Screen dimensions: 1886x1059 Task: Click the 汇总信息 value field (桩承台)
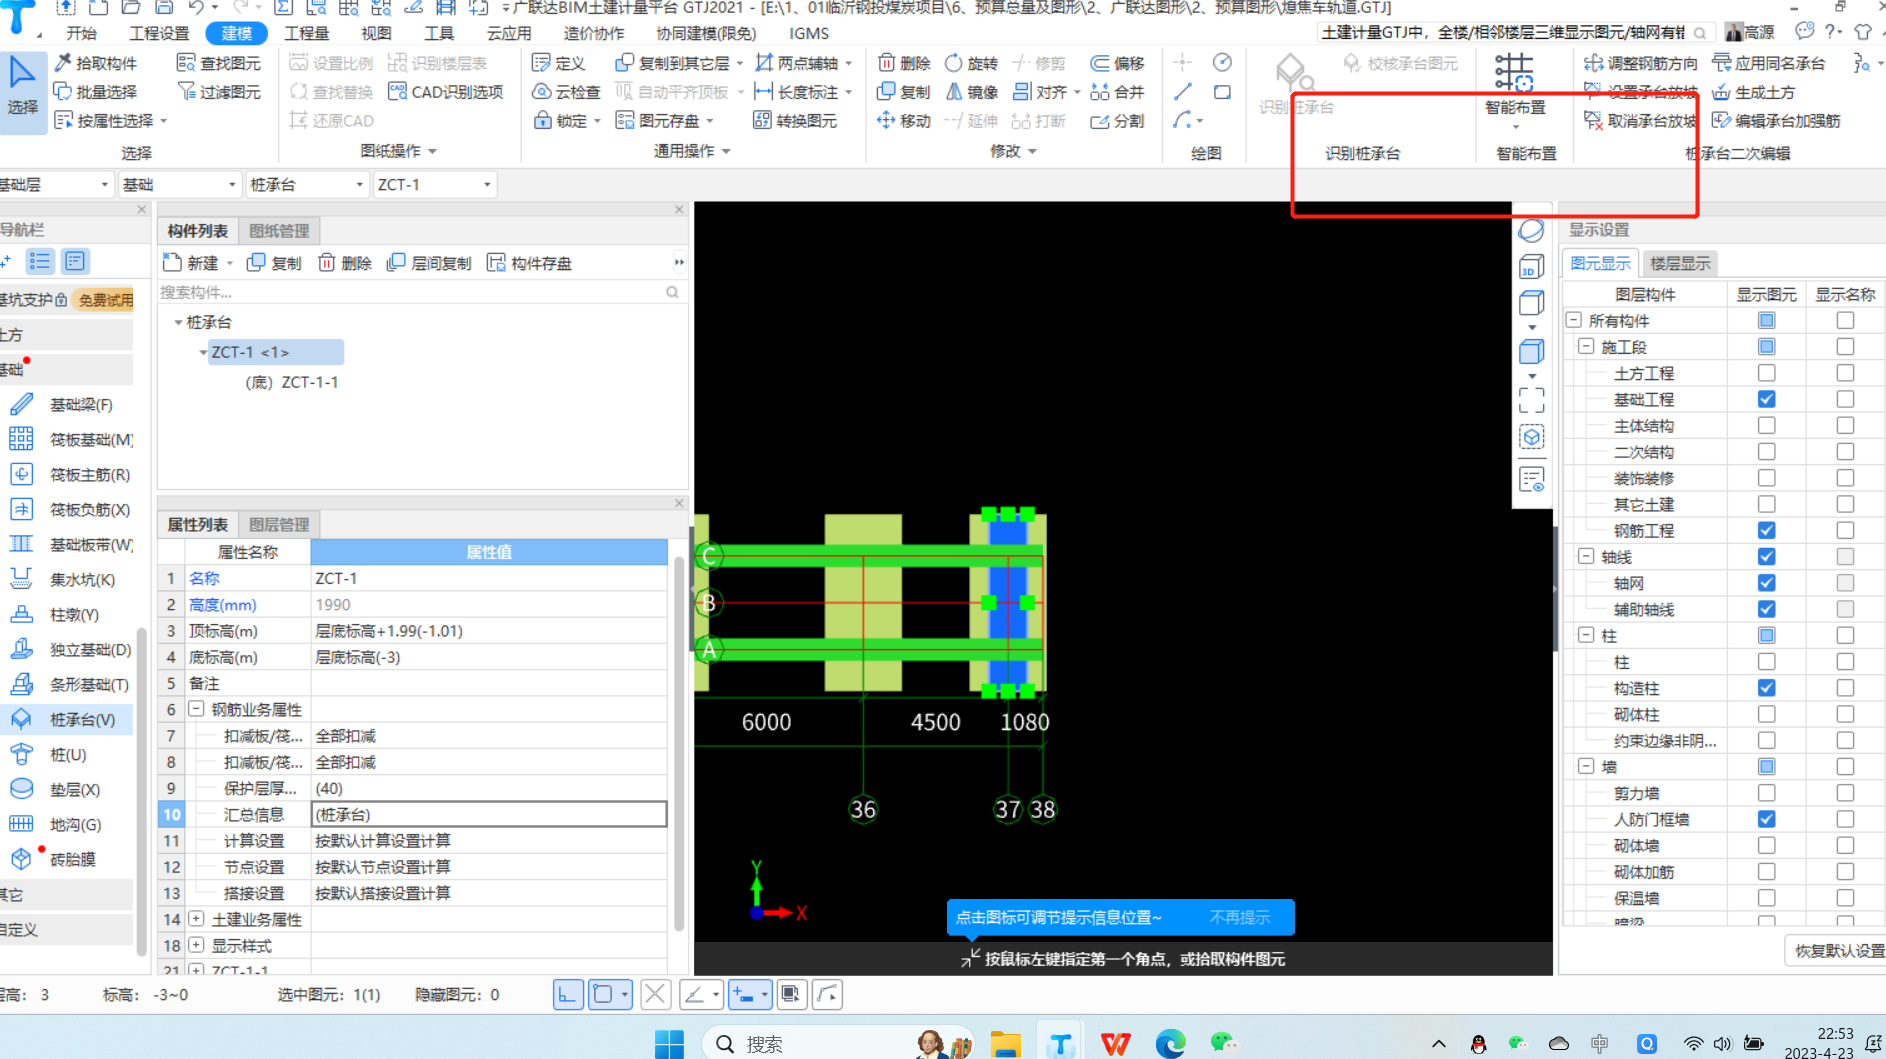click(489, 814)
